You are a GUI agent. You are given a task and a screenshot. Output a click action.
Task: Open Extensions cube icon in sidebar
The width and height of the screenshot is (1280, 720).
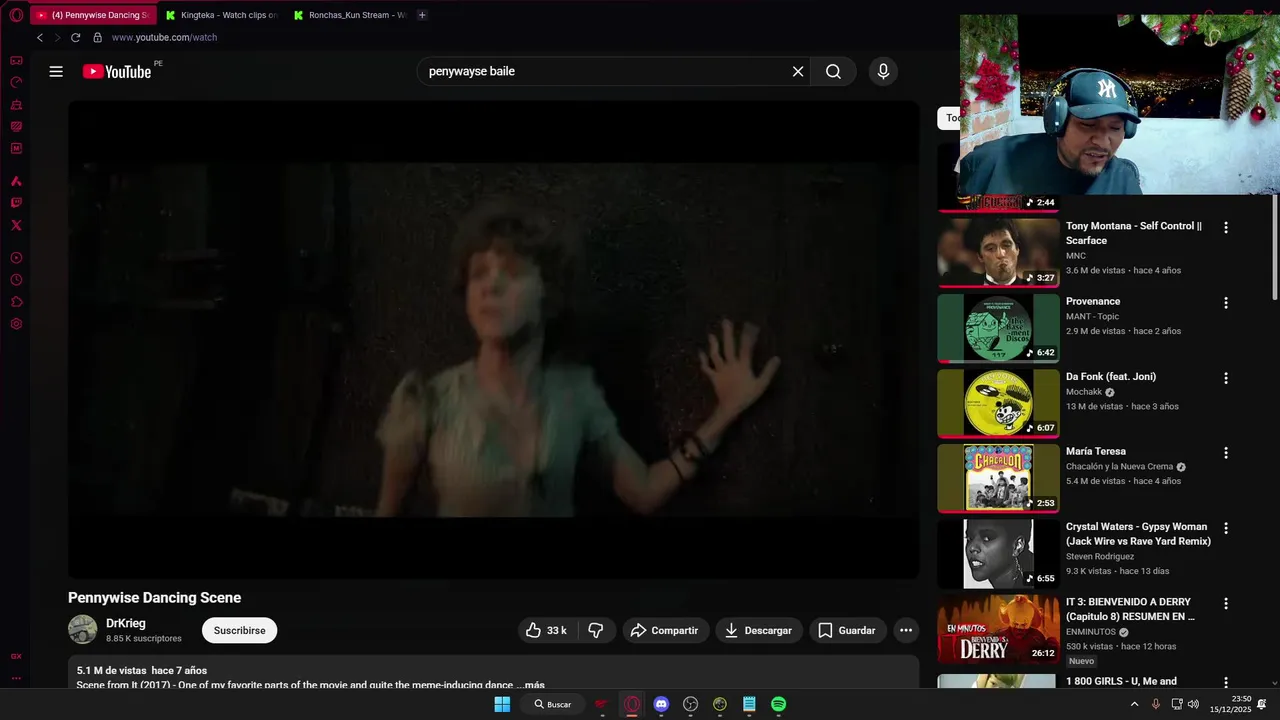click(16, 302)
